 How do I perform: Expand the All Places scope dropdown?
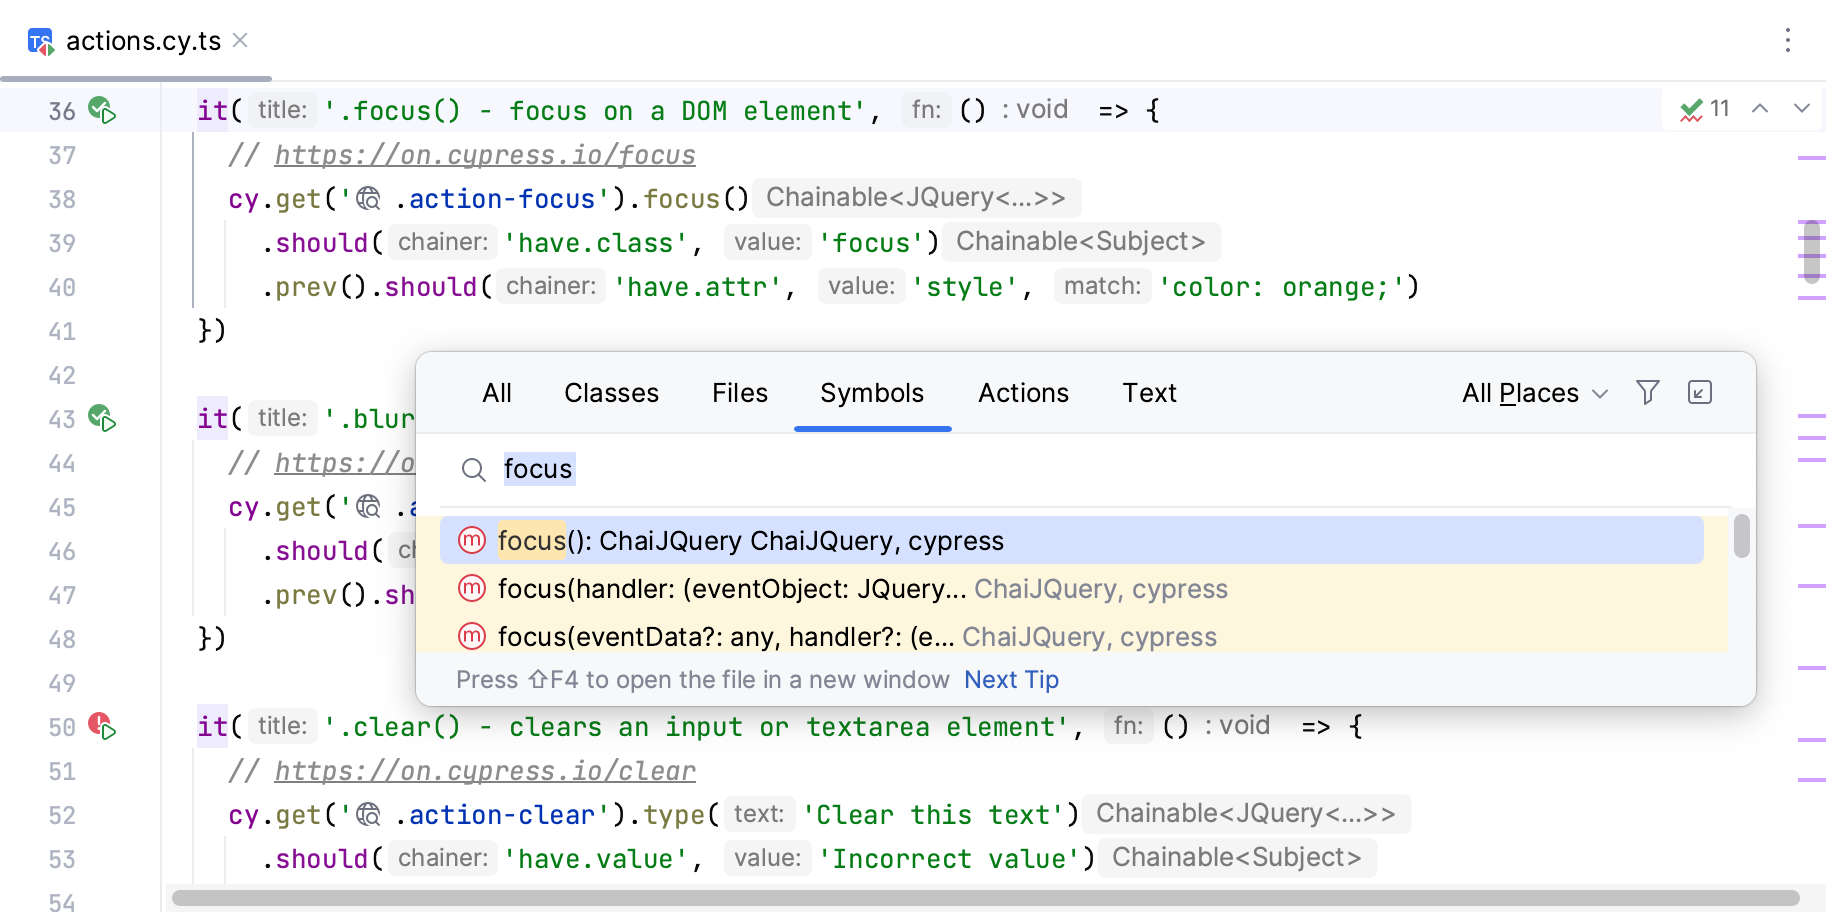coord(1534,393)
